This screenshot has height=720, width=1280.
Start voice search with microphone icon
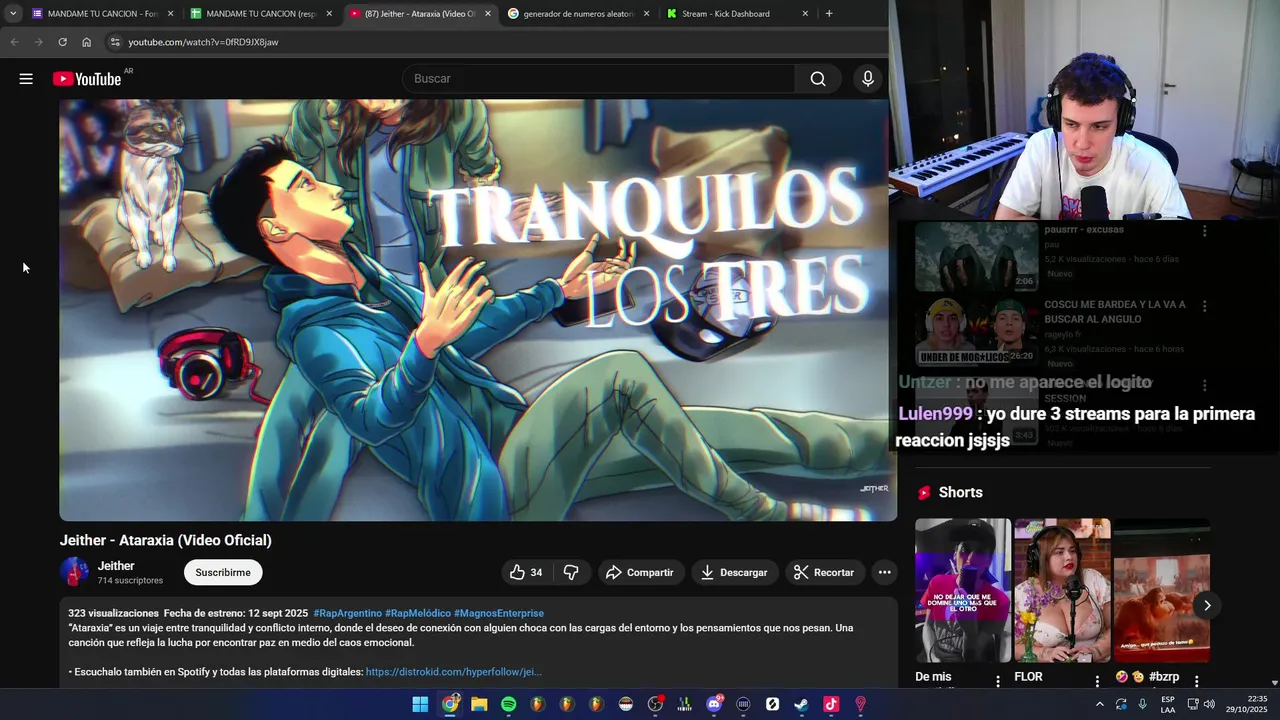868,79
